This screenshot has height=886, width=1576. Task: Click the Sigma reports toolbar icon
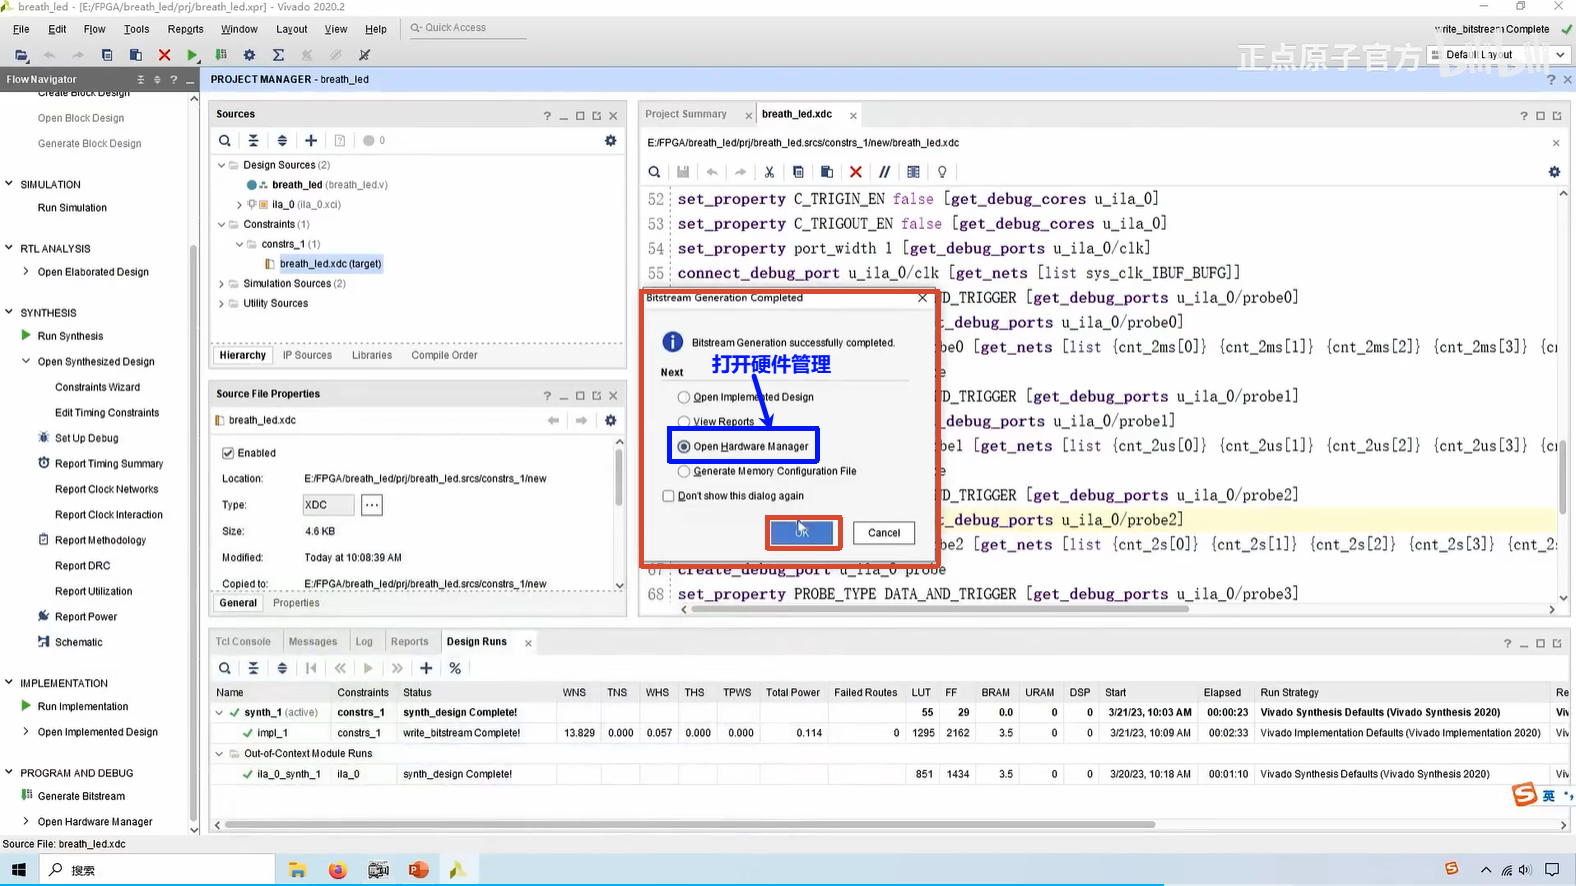coord(278,55)
